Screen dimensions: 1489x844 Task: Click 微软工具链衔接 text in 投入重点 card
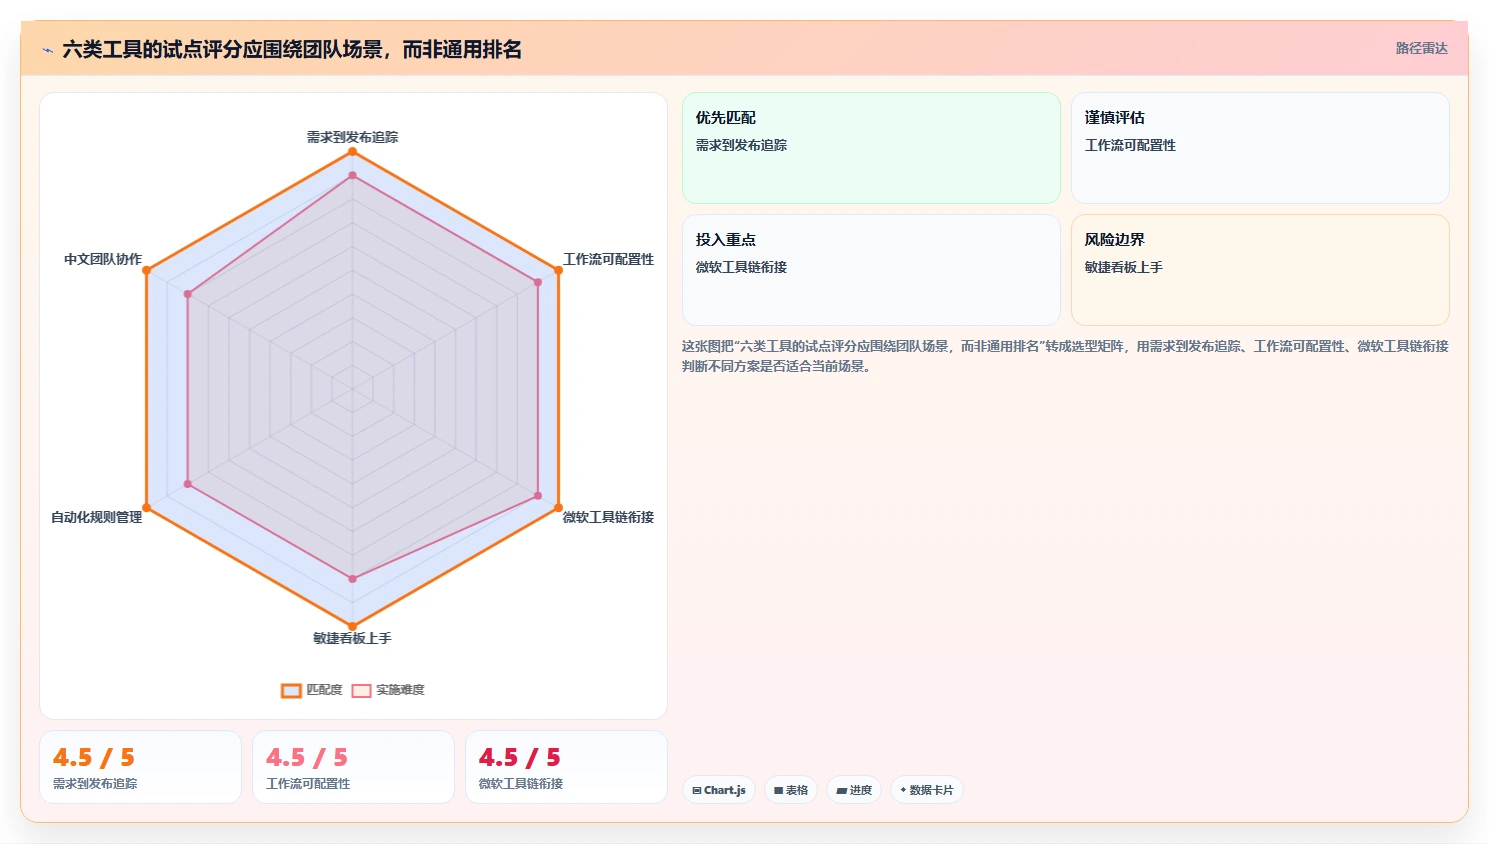(741, 267)
